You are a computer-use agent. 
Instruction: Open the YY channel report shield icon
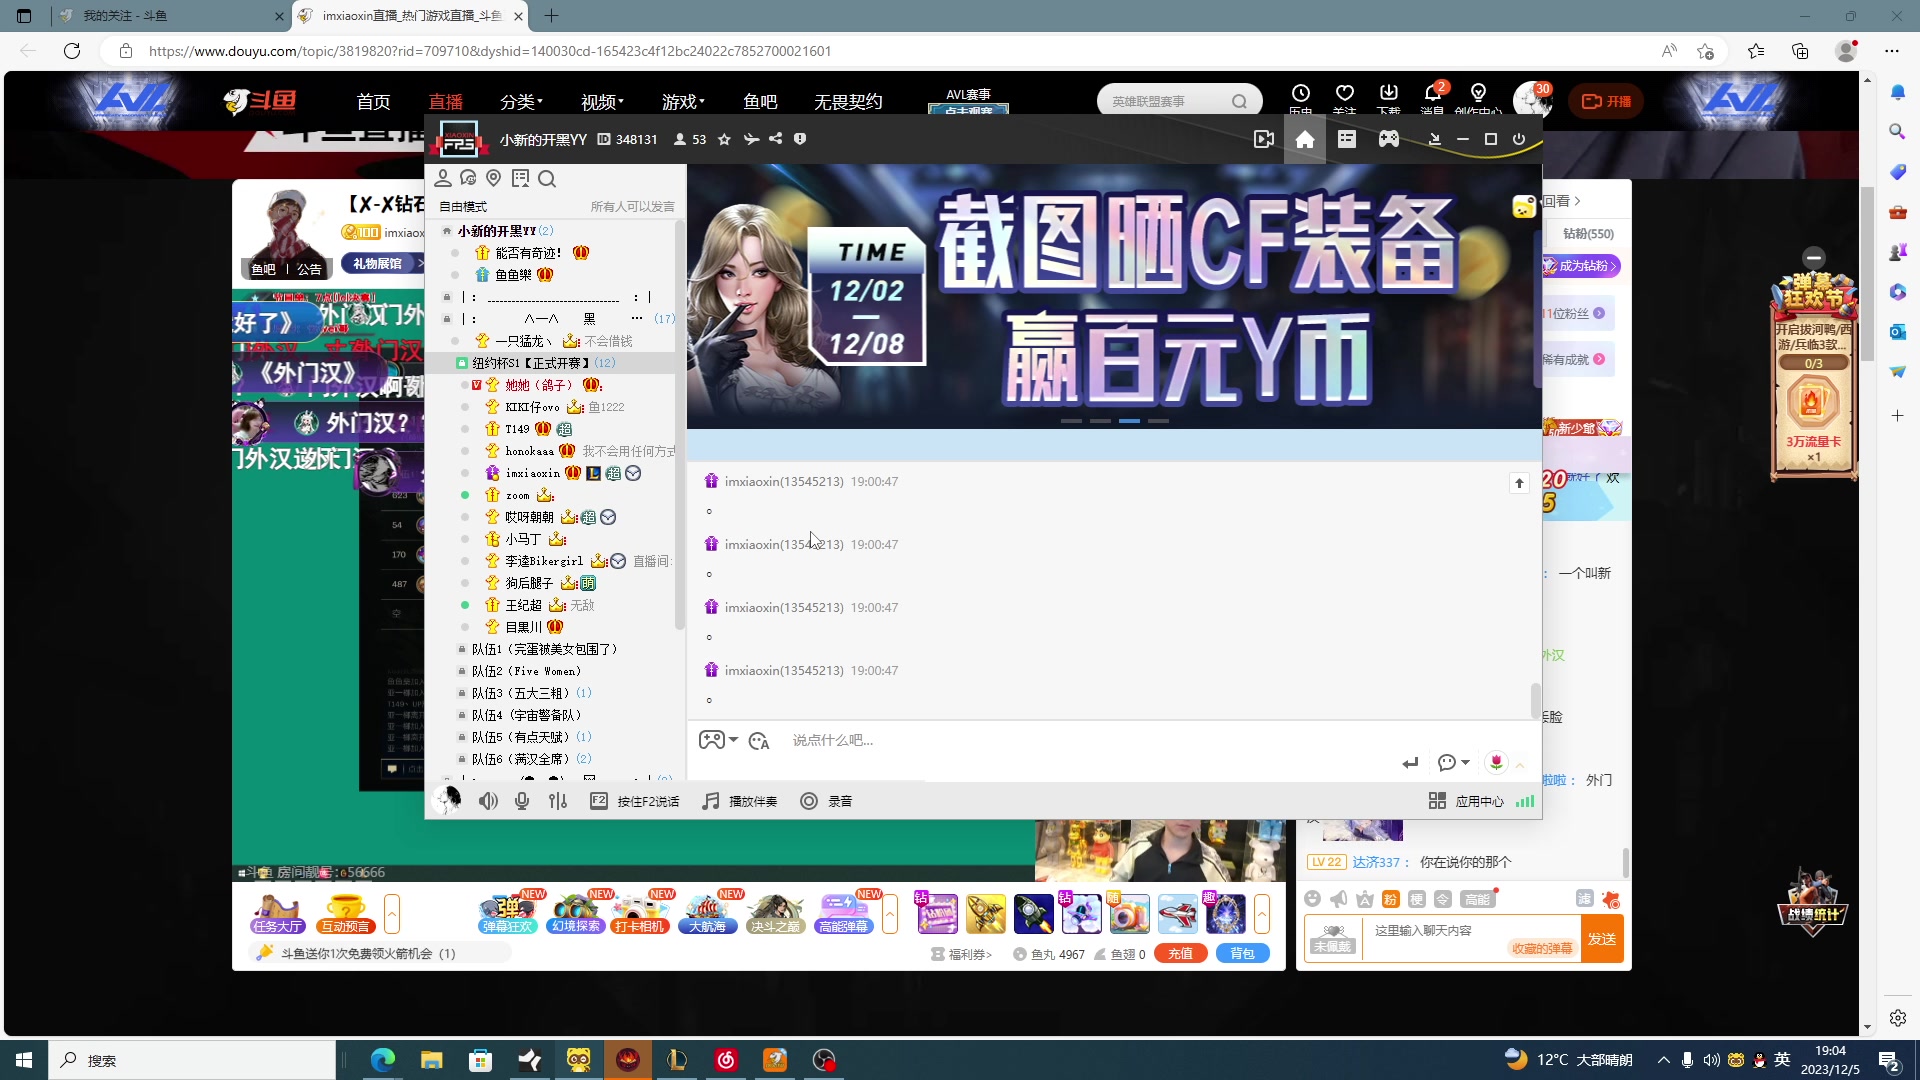(800, 139)
